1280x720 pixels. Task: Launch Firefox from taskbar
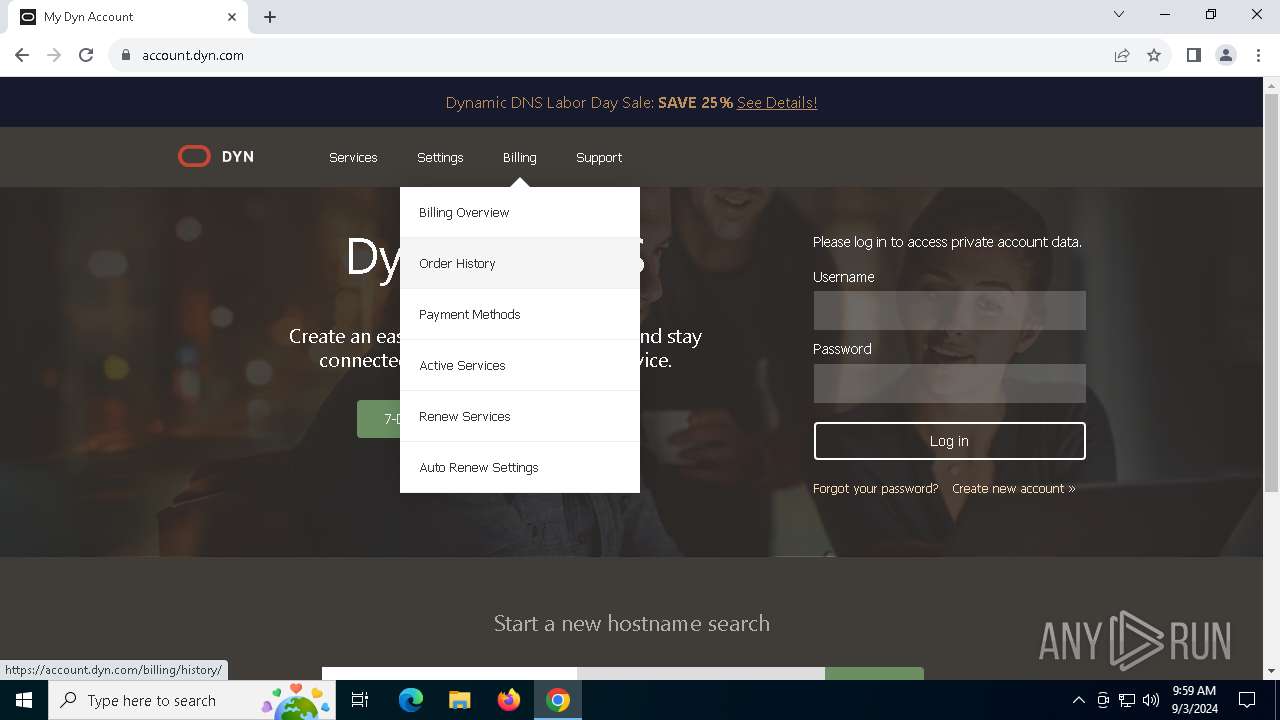509,700
